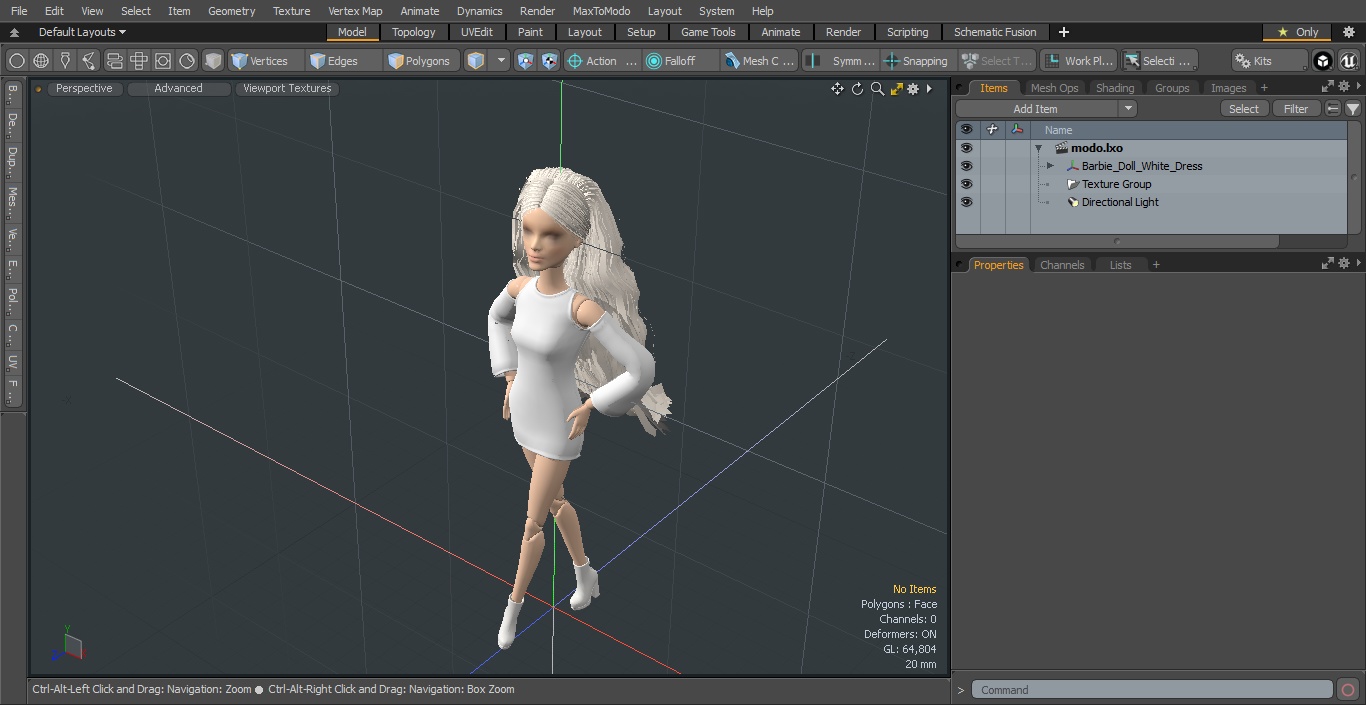Screen dimensions: 1366x705
Task: Toggle the star Only button
Action: 1298,32
